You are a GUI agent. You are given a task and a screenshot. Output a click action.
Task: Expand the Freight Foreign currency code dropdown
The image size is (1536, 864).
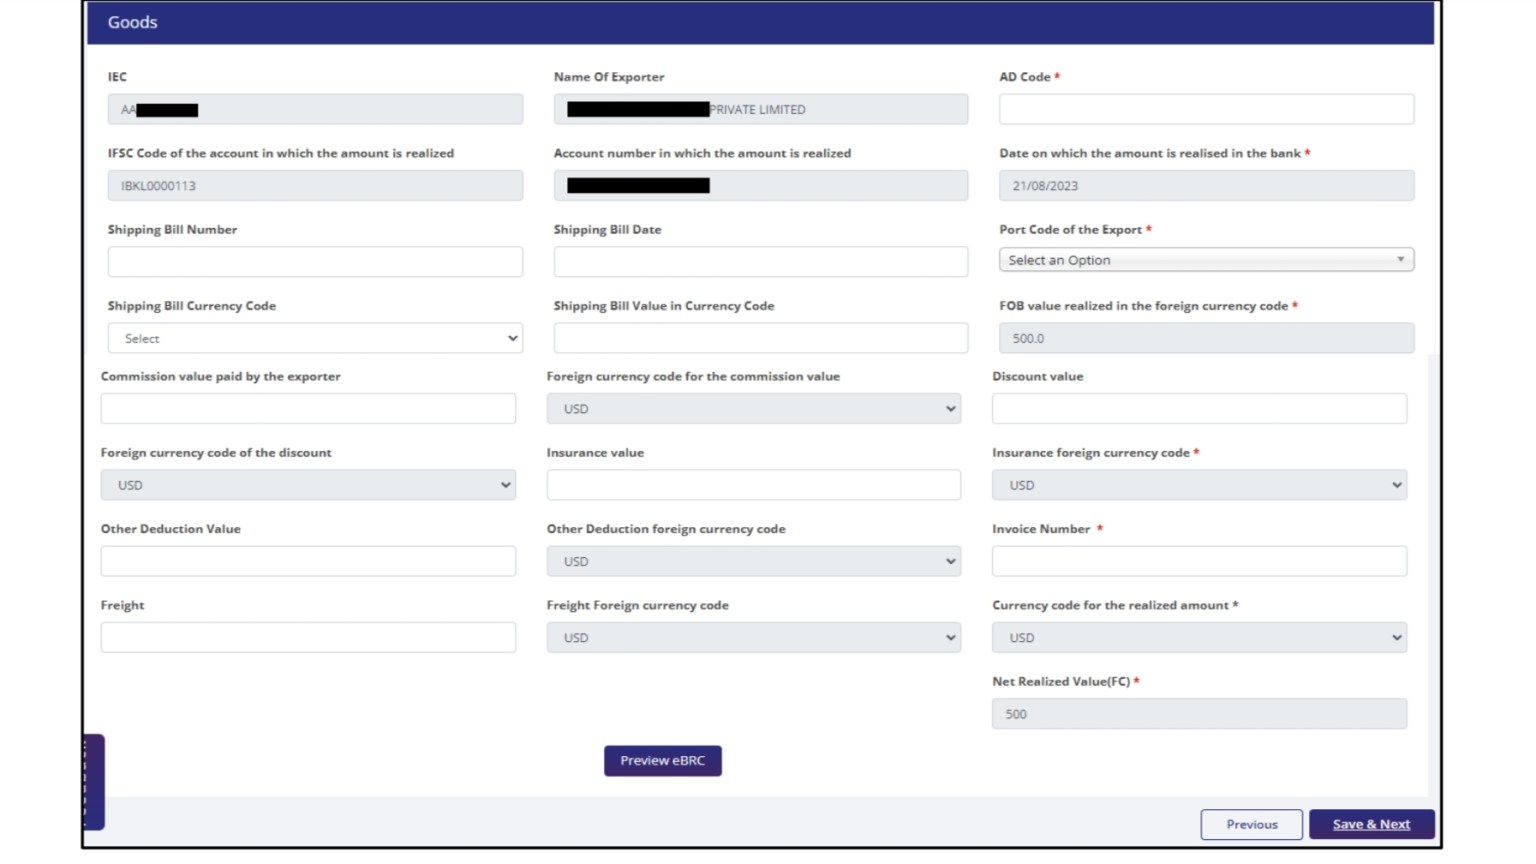(752, 637)
